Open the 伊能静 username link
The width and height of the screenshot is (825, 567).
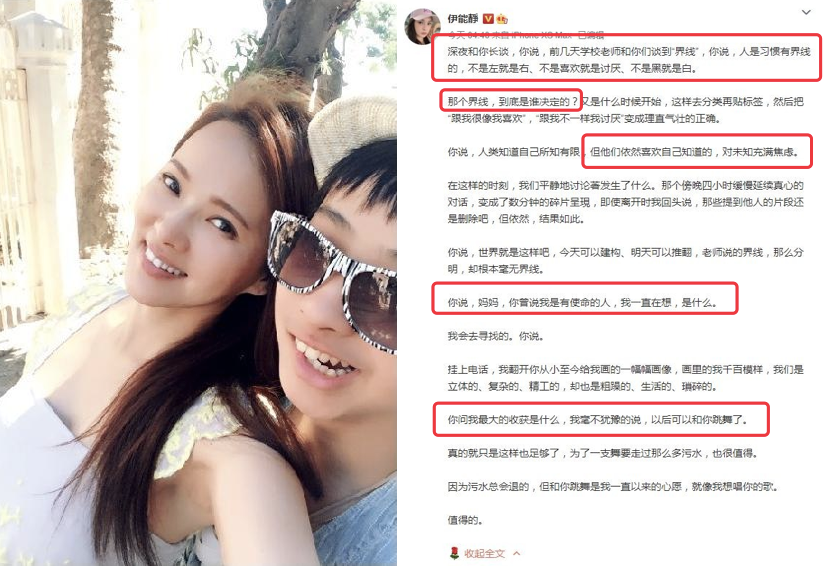462,19
